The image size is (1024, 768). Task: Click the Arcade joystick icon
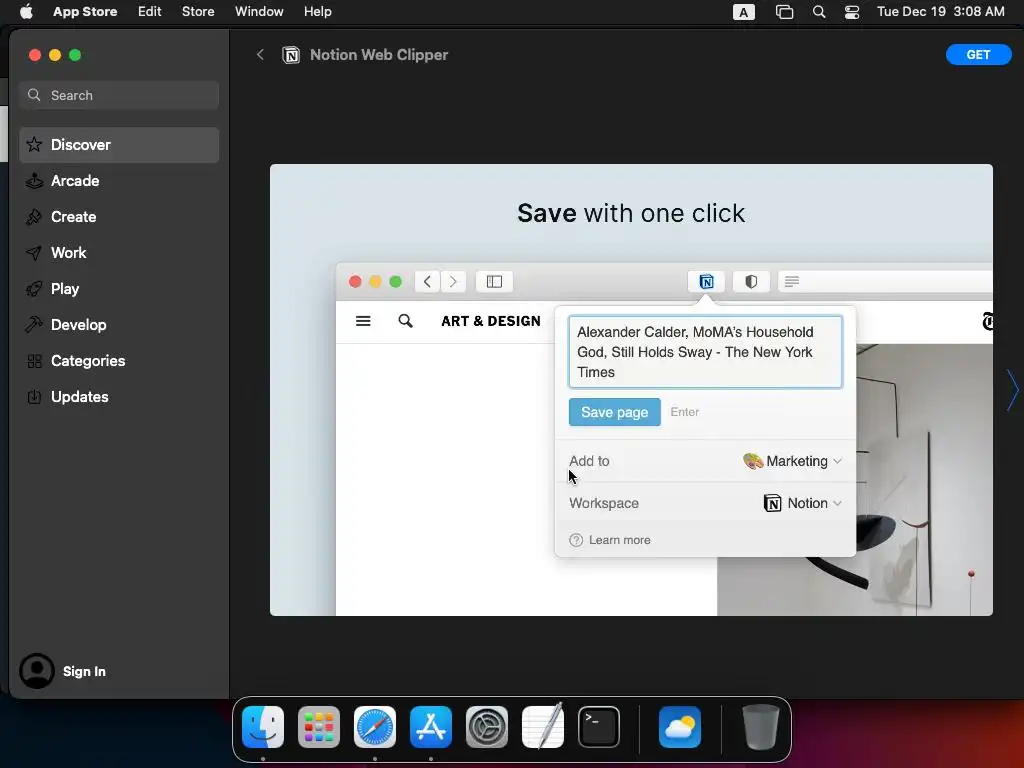(x=34, y=181)
